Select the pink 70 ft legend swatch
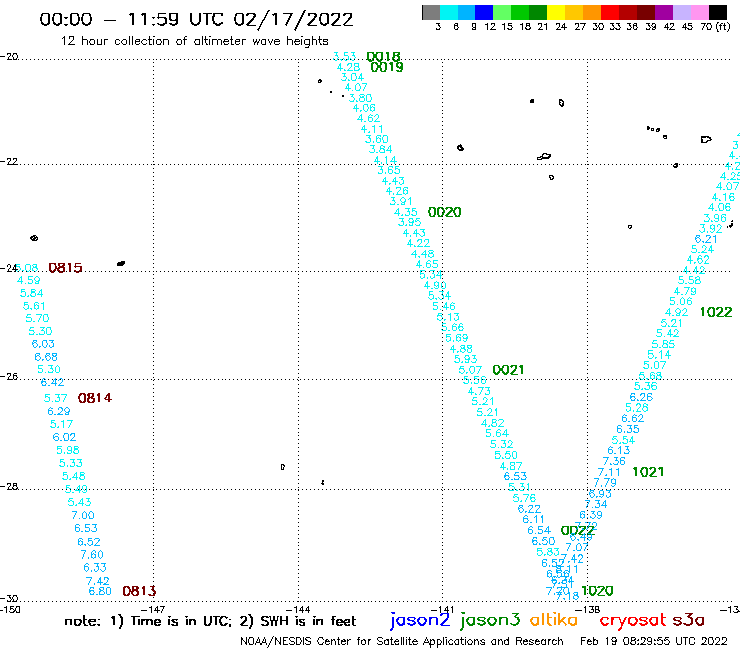 pos(698,12)
